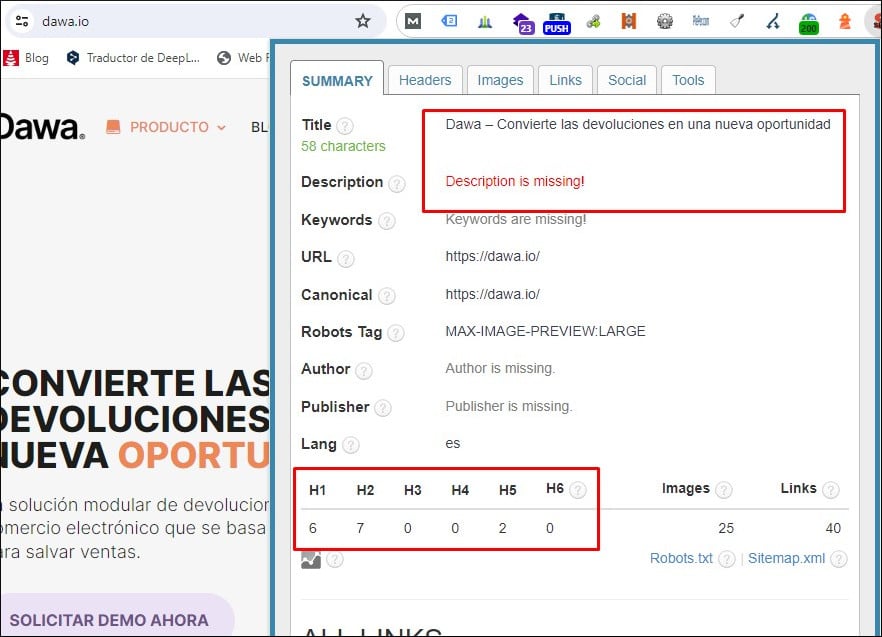This screenshot has height=637, width=882.
Task: Click the H5 count value 2
Action: 502,528
